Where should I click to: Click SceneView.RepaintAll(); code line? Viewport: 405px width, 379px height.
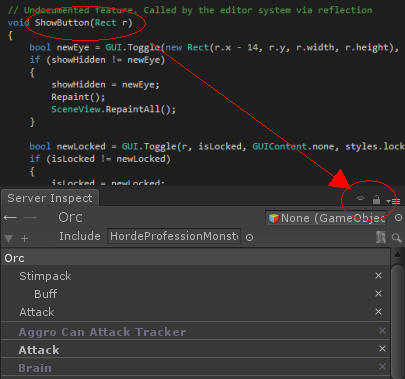click(113, 109)
